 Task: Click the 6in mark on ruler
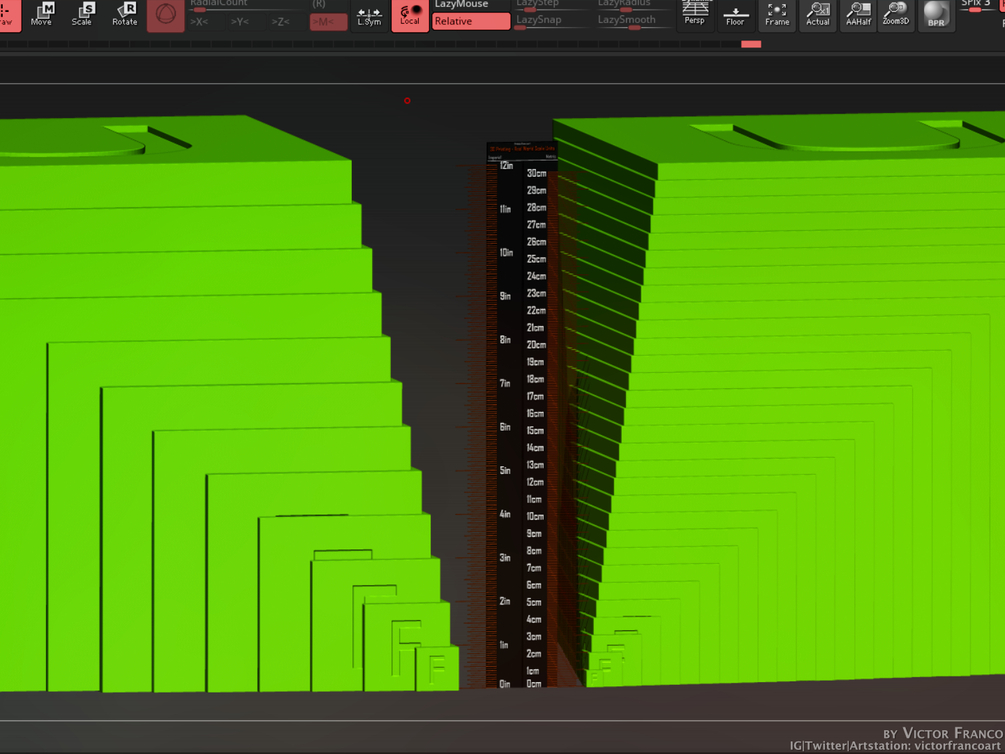click(505, 427)
